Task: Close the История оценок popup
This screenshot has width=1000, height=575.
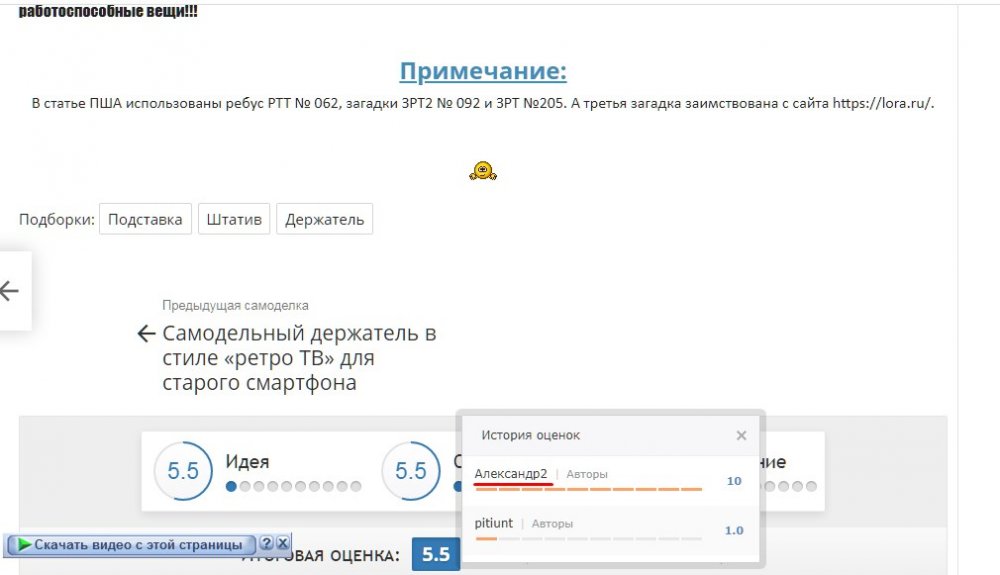Action: (x=741, y=436)
